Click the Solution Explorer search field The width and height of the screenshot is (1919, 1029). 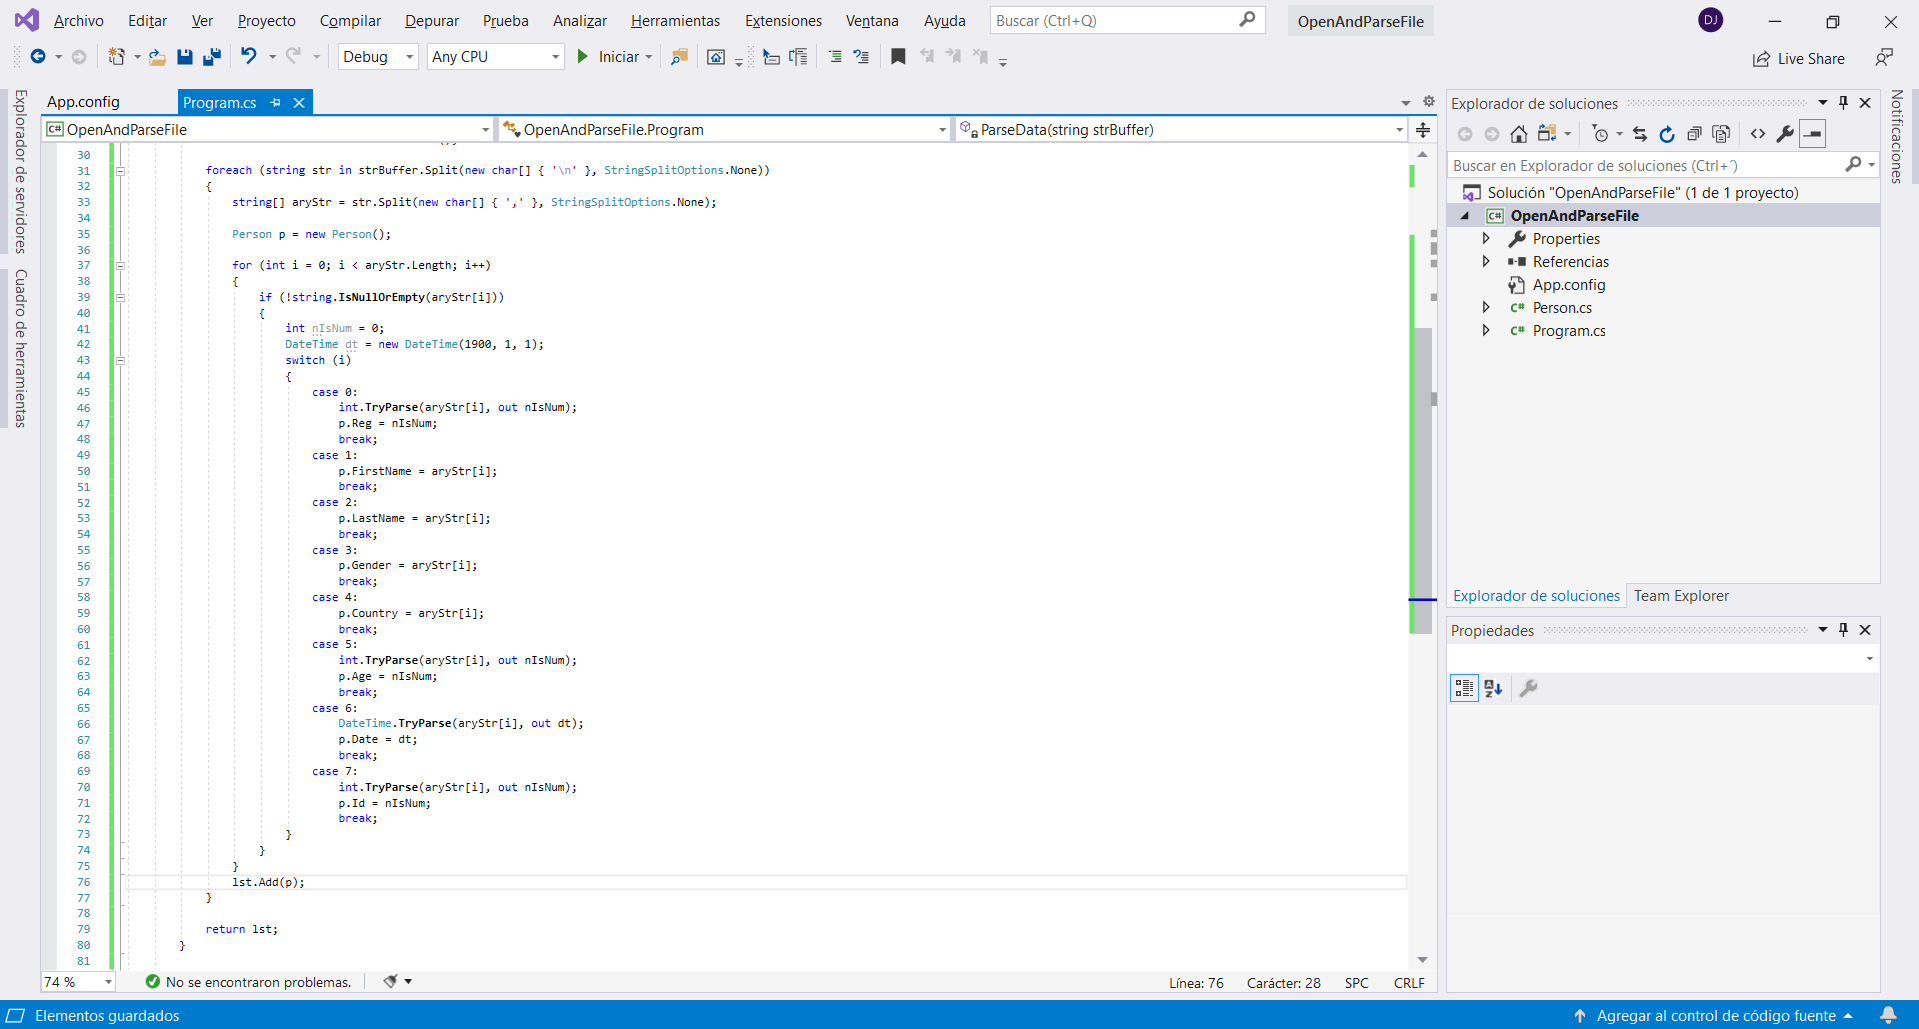click(x=1646, y=166)
